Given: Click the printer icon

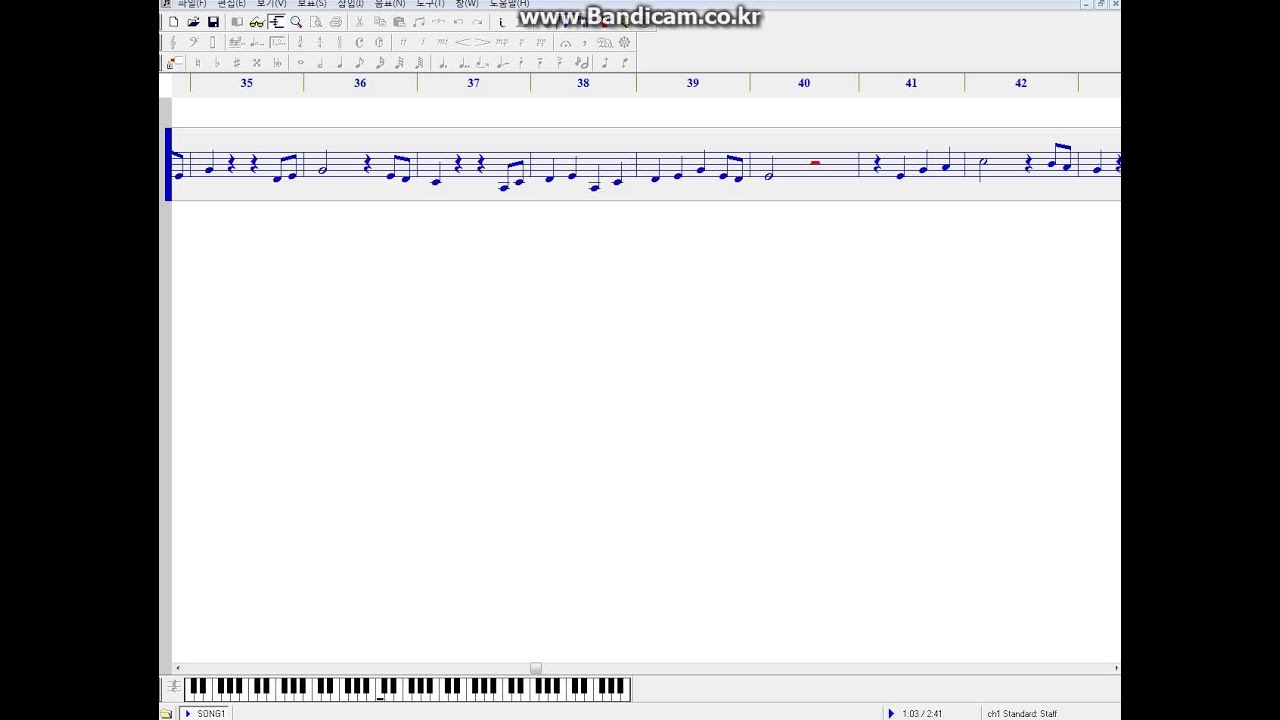Looking at the screenshot, I should click(336, 22).
